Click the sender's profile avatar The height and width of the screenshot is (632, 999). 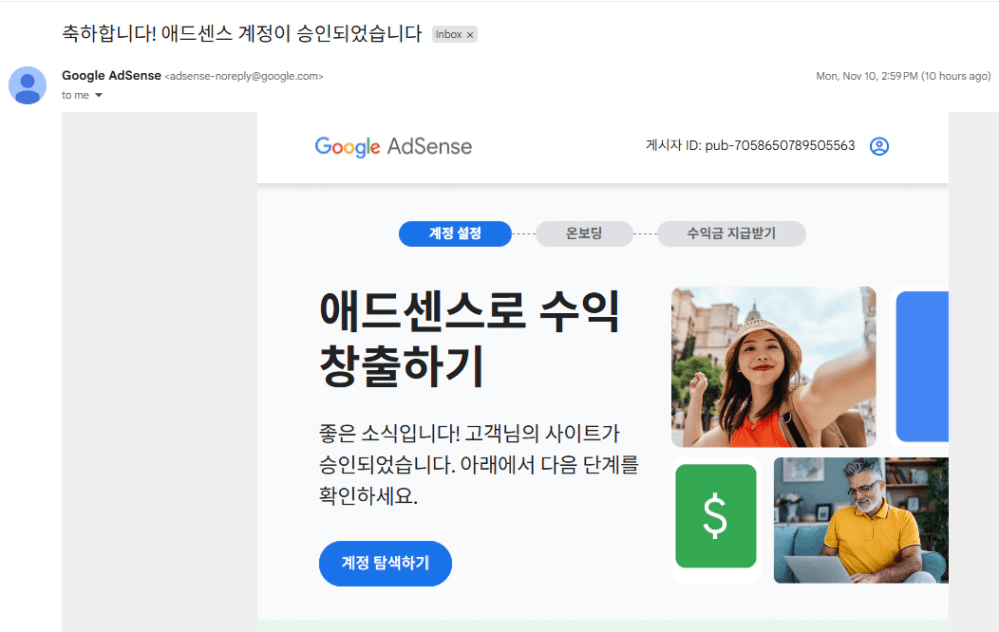pos(27,85)
